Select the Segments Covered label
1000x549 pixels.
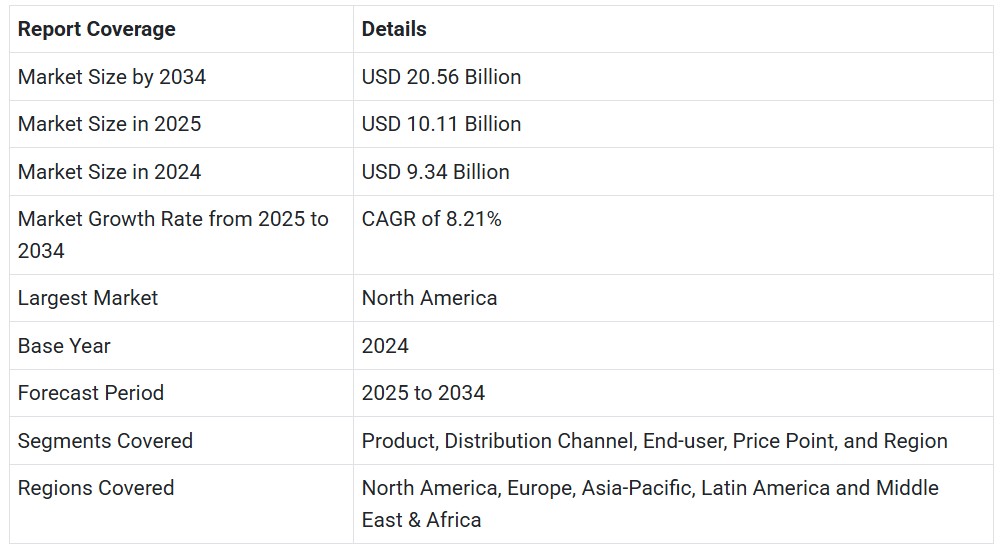pyautogui.click(x=105, y=441)
